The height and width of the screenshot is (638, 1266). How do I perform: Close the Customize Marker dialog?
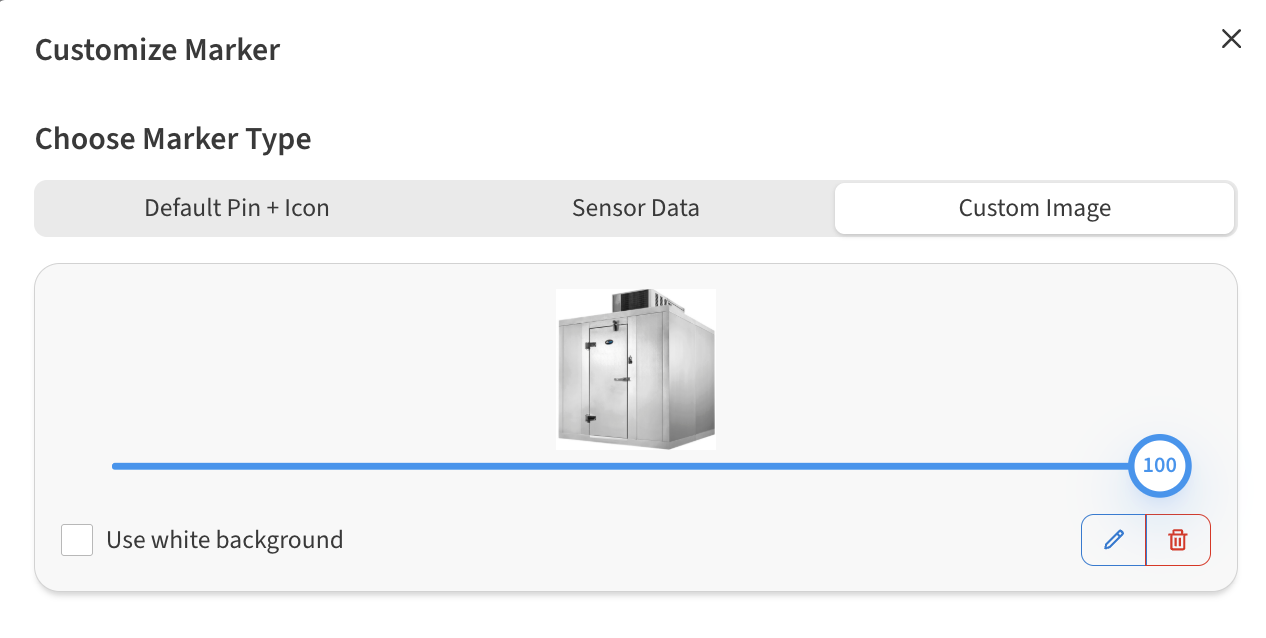(1231, 39)
